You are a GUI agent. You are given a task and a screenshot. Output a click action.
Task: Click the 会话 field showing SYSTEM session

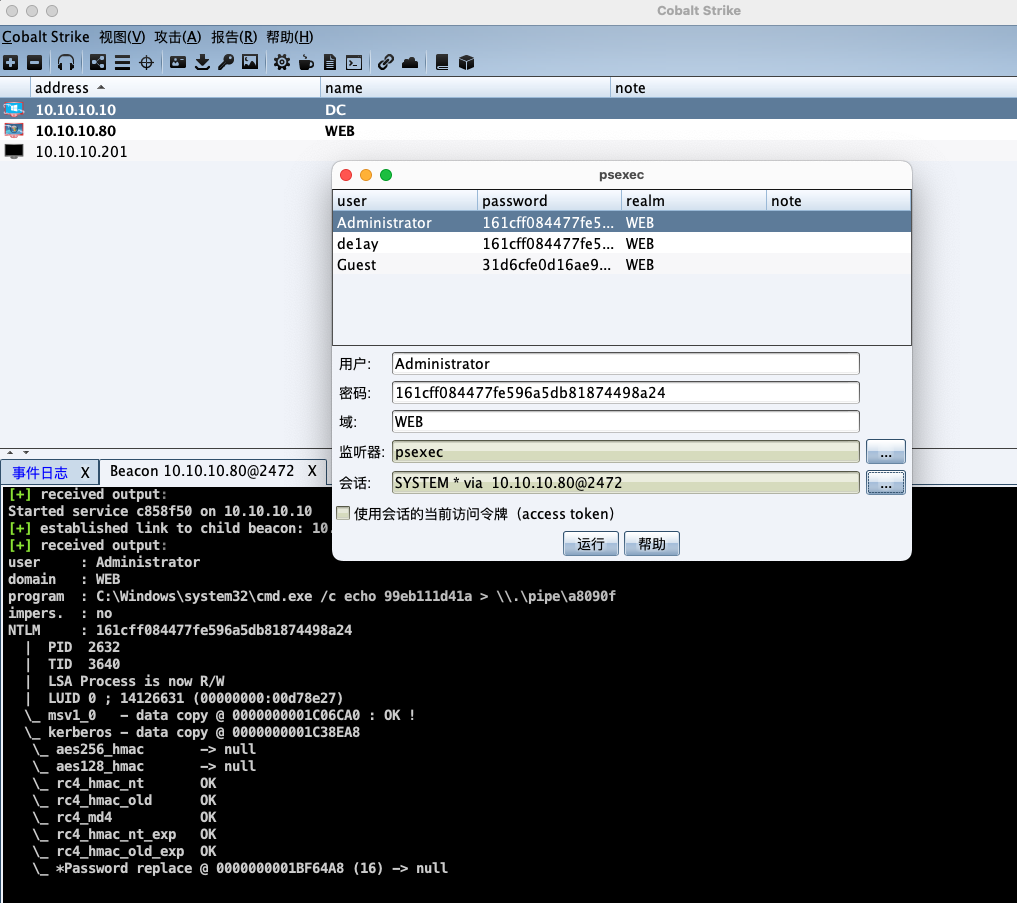pos(625,483)
